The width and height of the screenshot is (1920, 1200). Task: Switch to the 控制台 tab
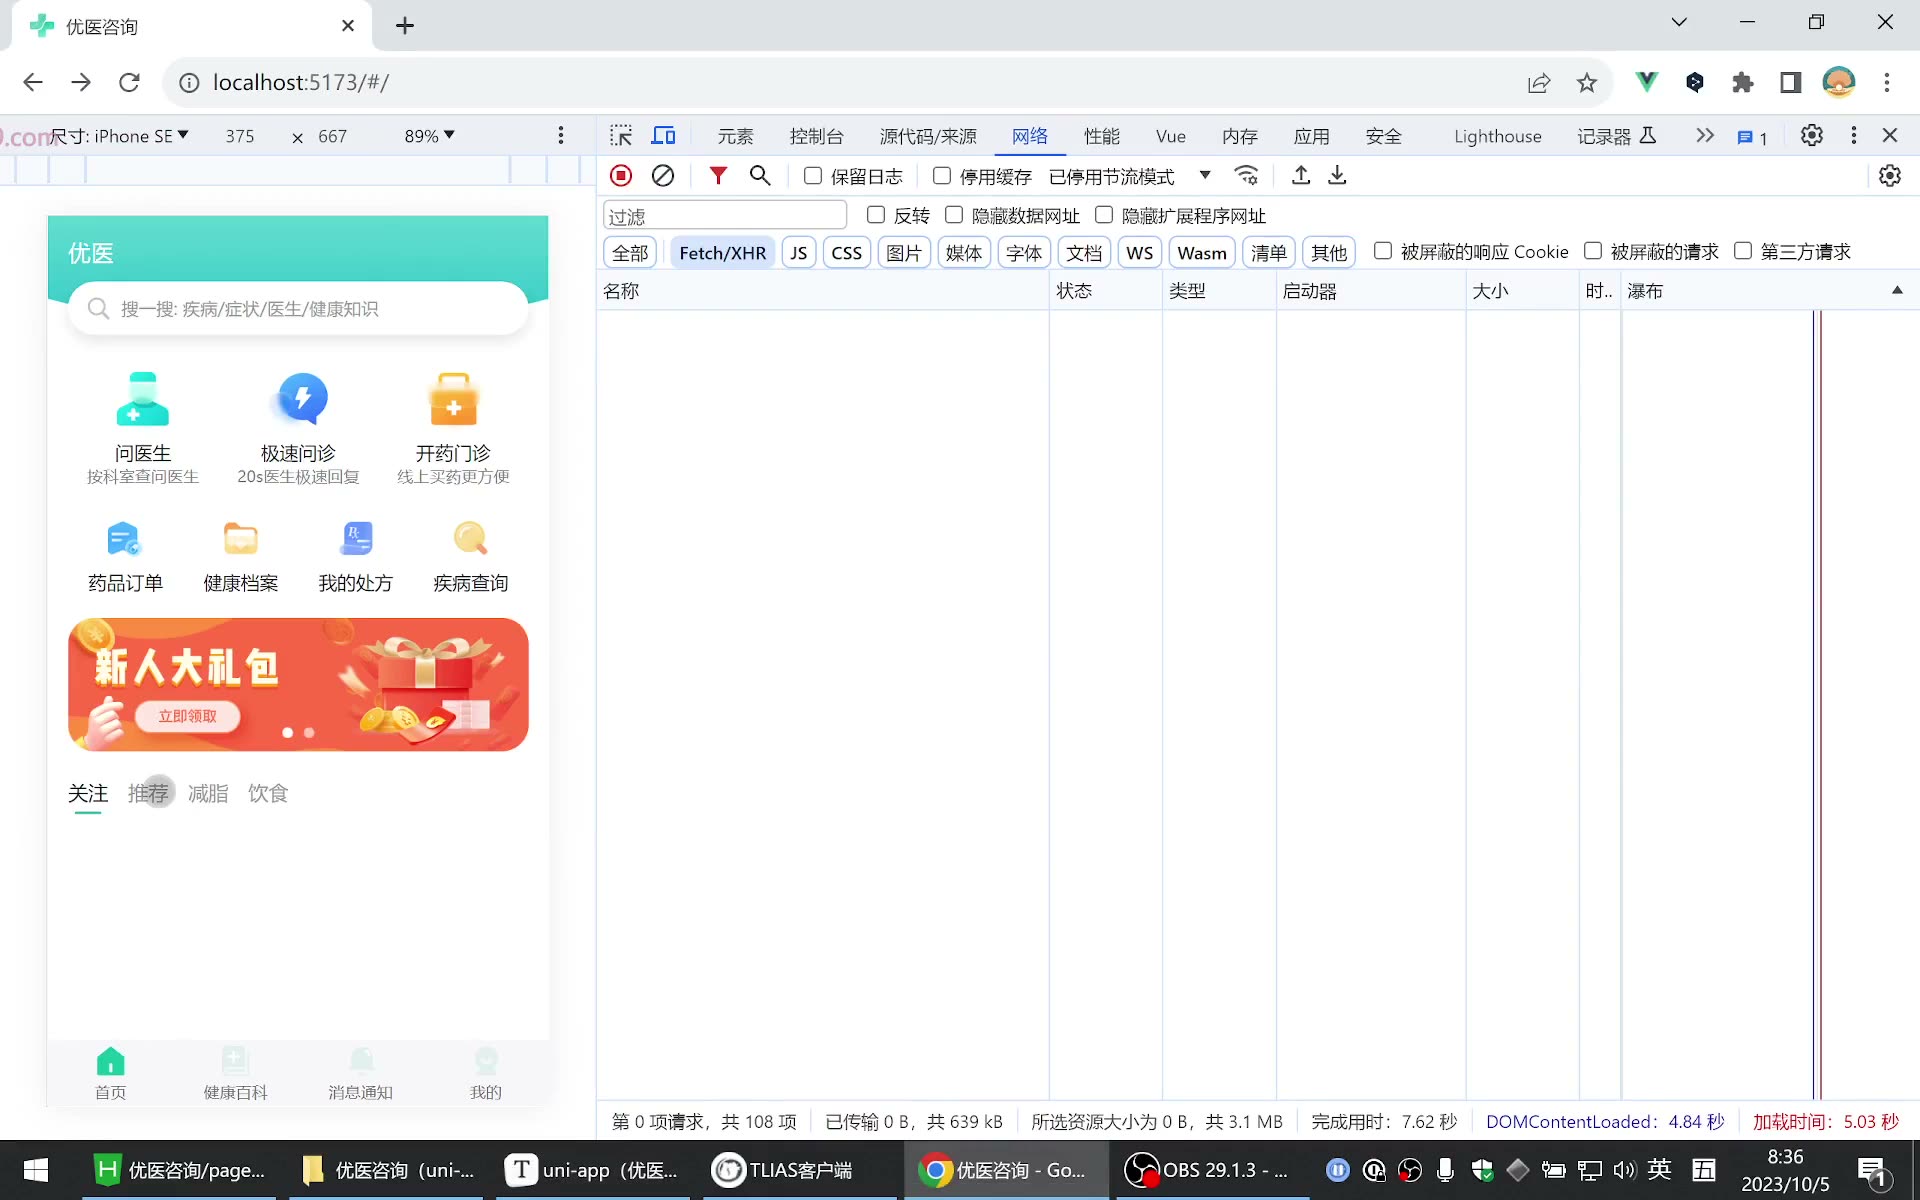coord(816,136)
